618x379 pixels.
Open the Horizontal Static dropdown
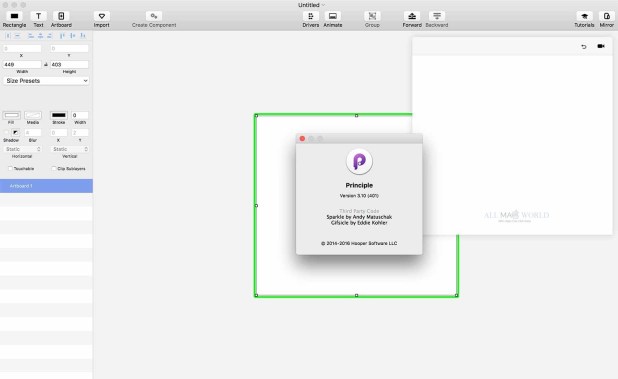pyautogui.click(x=22, y=149)
